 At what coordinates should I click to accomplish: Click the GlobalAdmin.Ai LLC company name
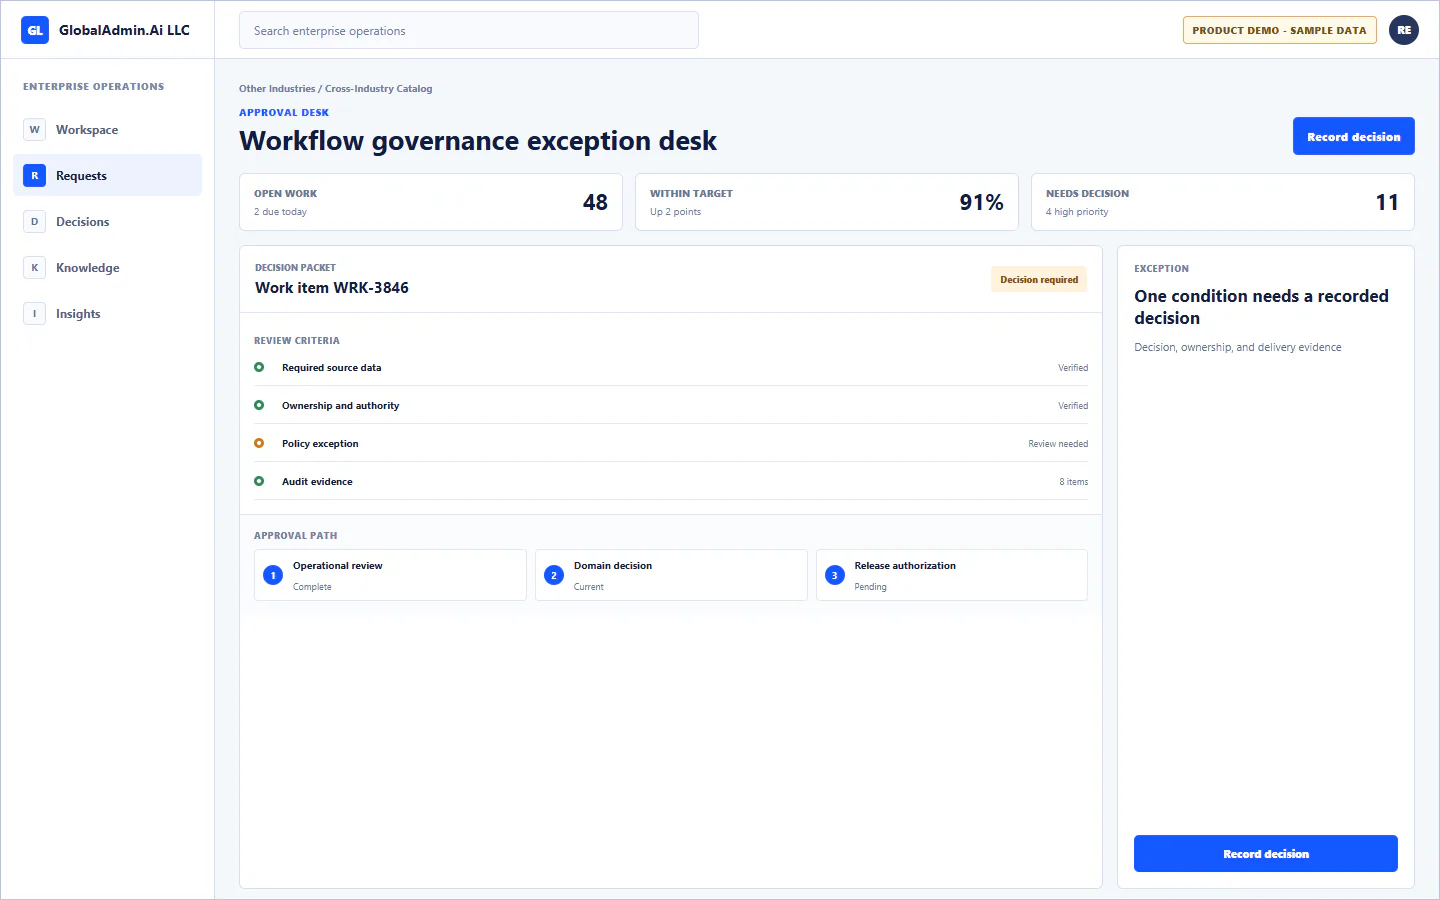tap(124, 30)
